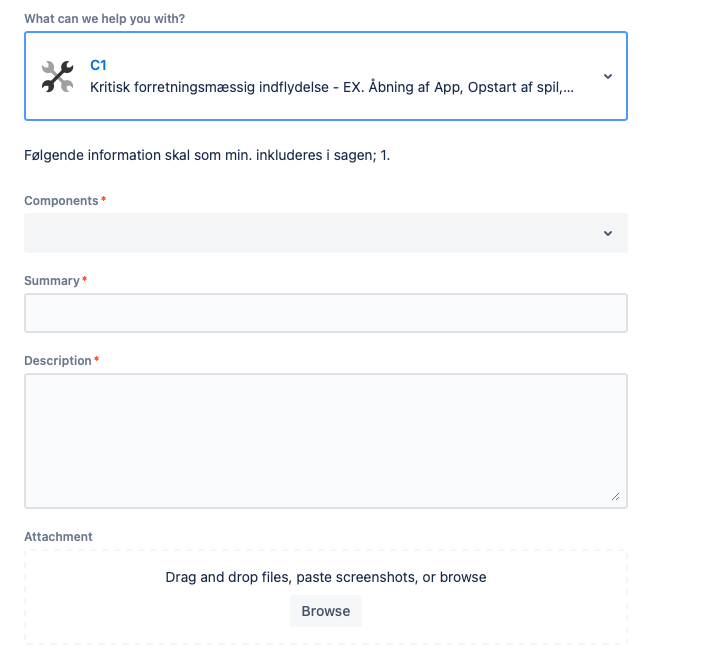
Task: Click the Kritisk forretningsmæssig indflydelse description text
Action: (332, 87)
